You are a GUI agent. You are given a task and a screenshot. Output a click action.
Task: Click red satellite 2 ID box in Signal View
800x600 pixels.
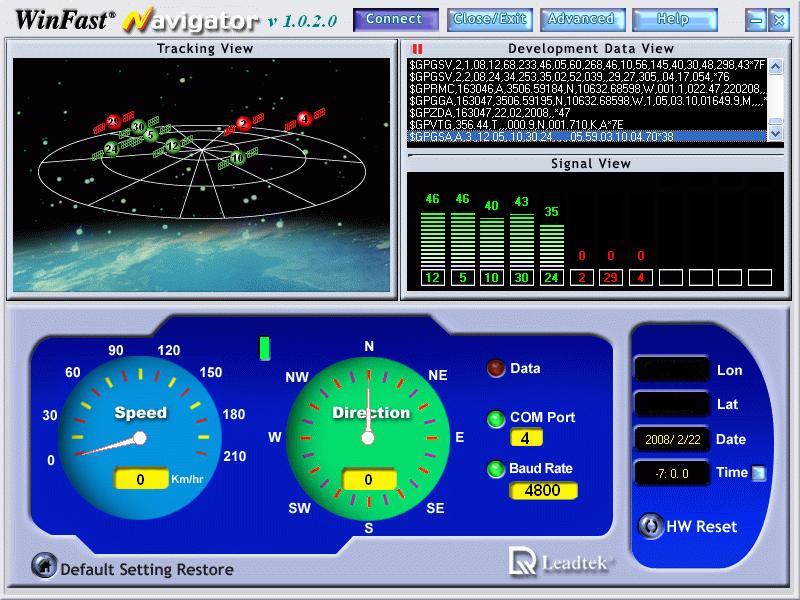[582, 278]
